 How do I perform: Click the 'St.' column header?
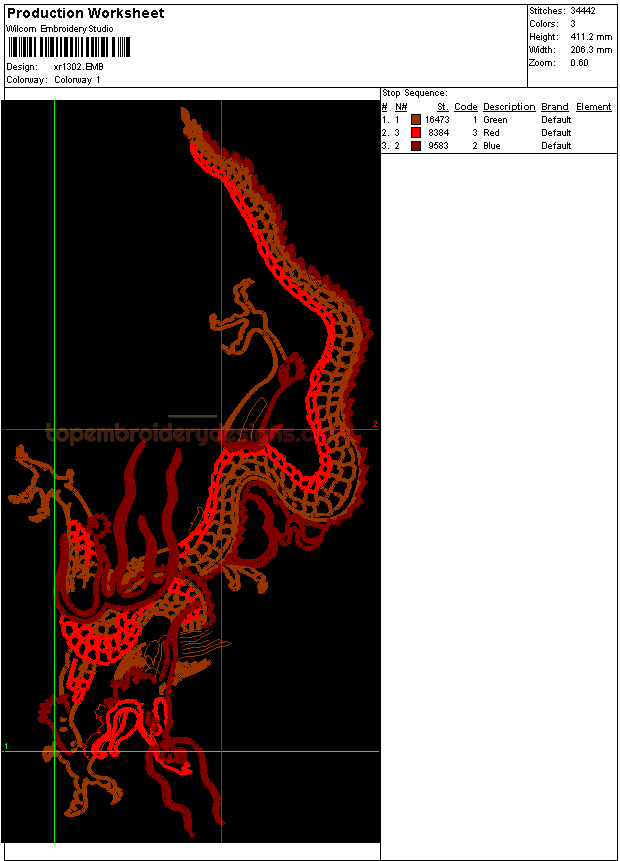coord(443,107)
